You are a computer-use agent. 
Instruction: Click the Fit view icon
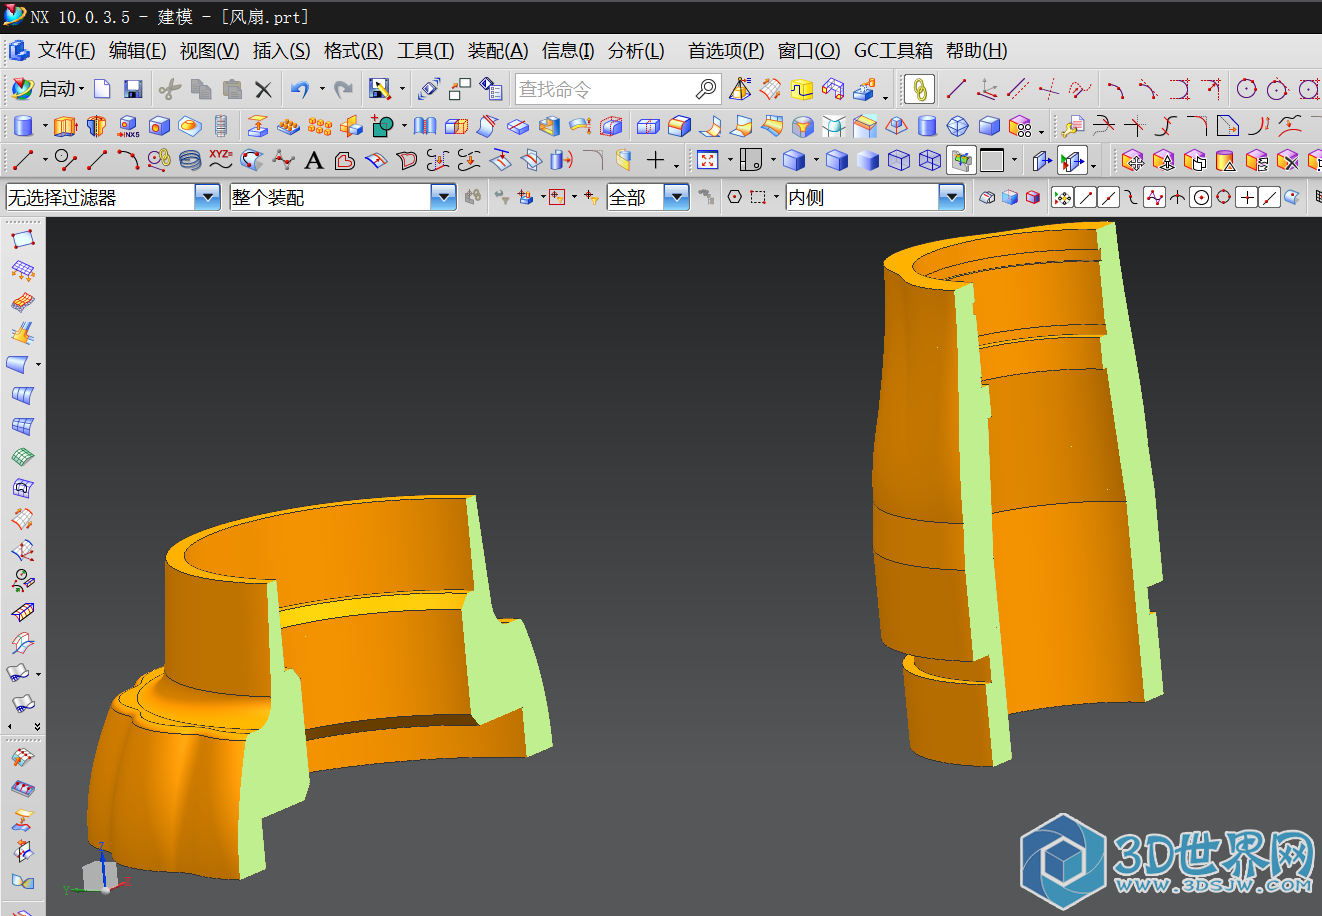[708, 160]
